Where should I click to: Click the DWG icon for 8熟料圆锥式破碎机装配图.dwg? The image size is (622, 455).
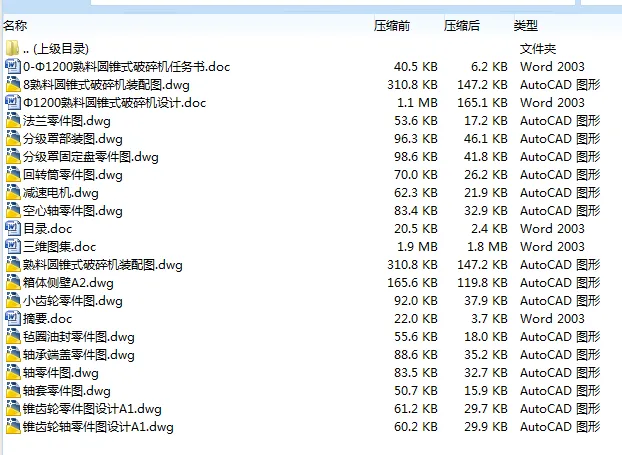click(x=13, y=84)
